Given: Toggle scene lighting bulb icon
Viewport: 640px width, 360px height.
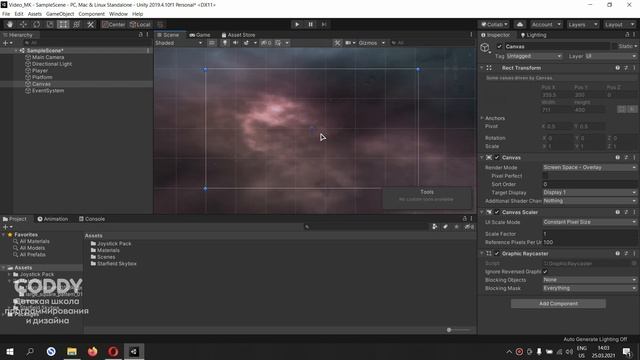Looking at the screenshot, I should [225, 43].
